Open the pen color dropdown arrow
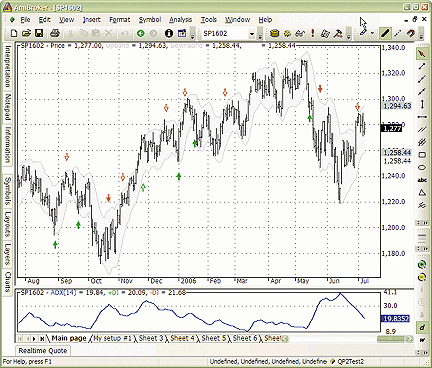Image resolution: width=432 pixels, height=368 pixels. (x=372, y=33)
